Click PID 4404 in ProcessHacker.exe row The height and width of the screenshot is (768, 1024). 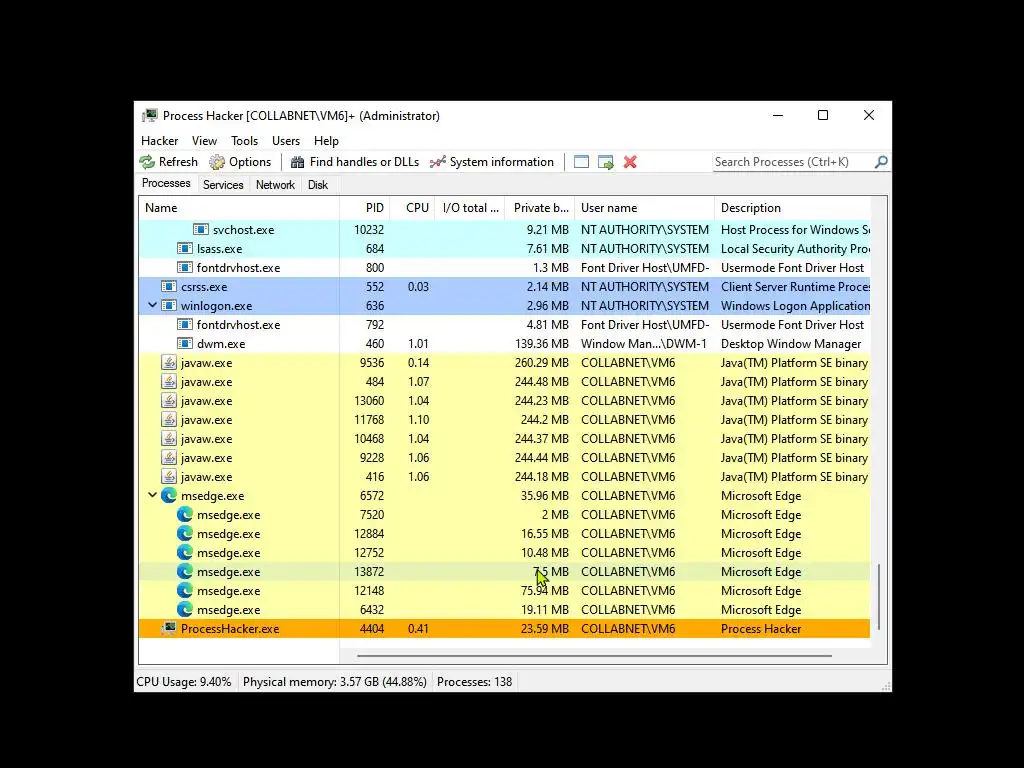372,629
